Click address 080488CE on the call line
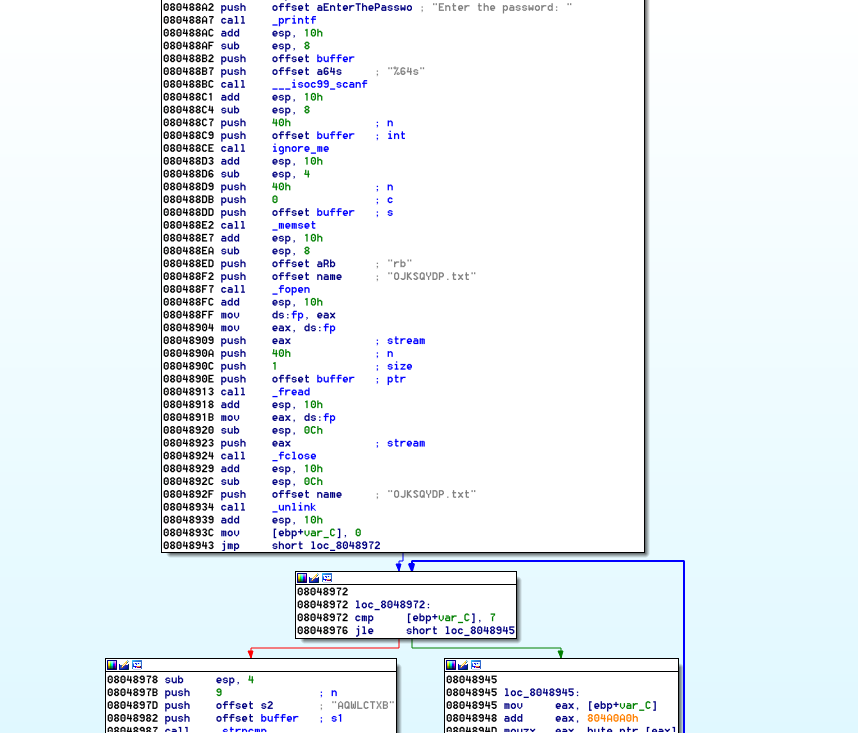Image resolution: width=858 pixels, height=733 pixels. point(188,148)
